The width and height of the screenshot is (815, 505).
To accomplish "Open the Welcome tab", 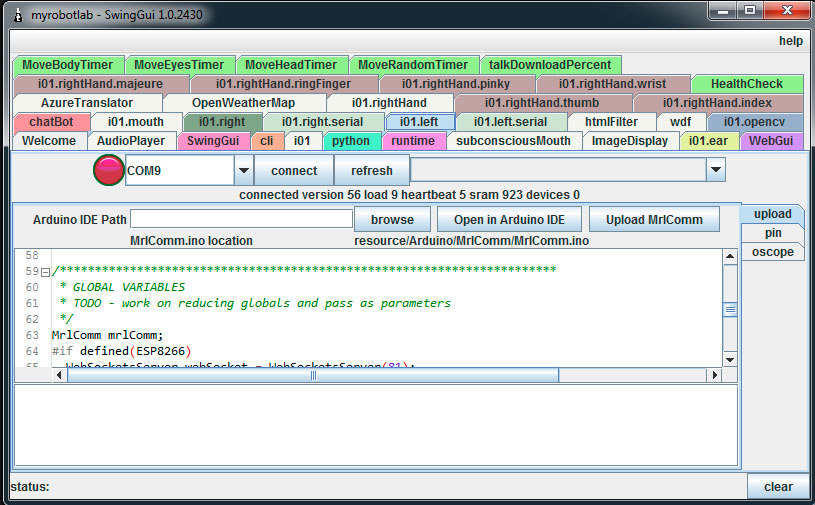I will click(49, 141).
